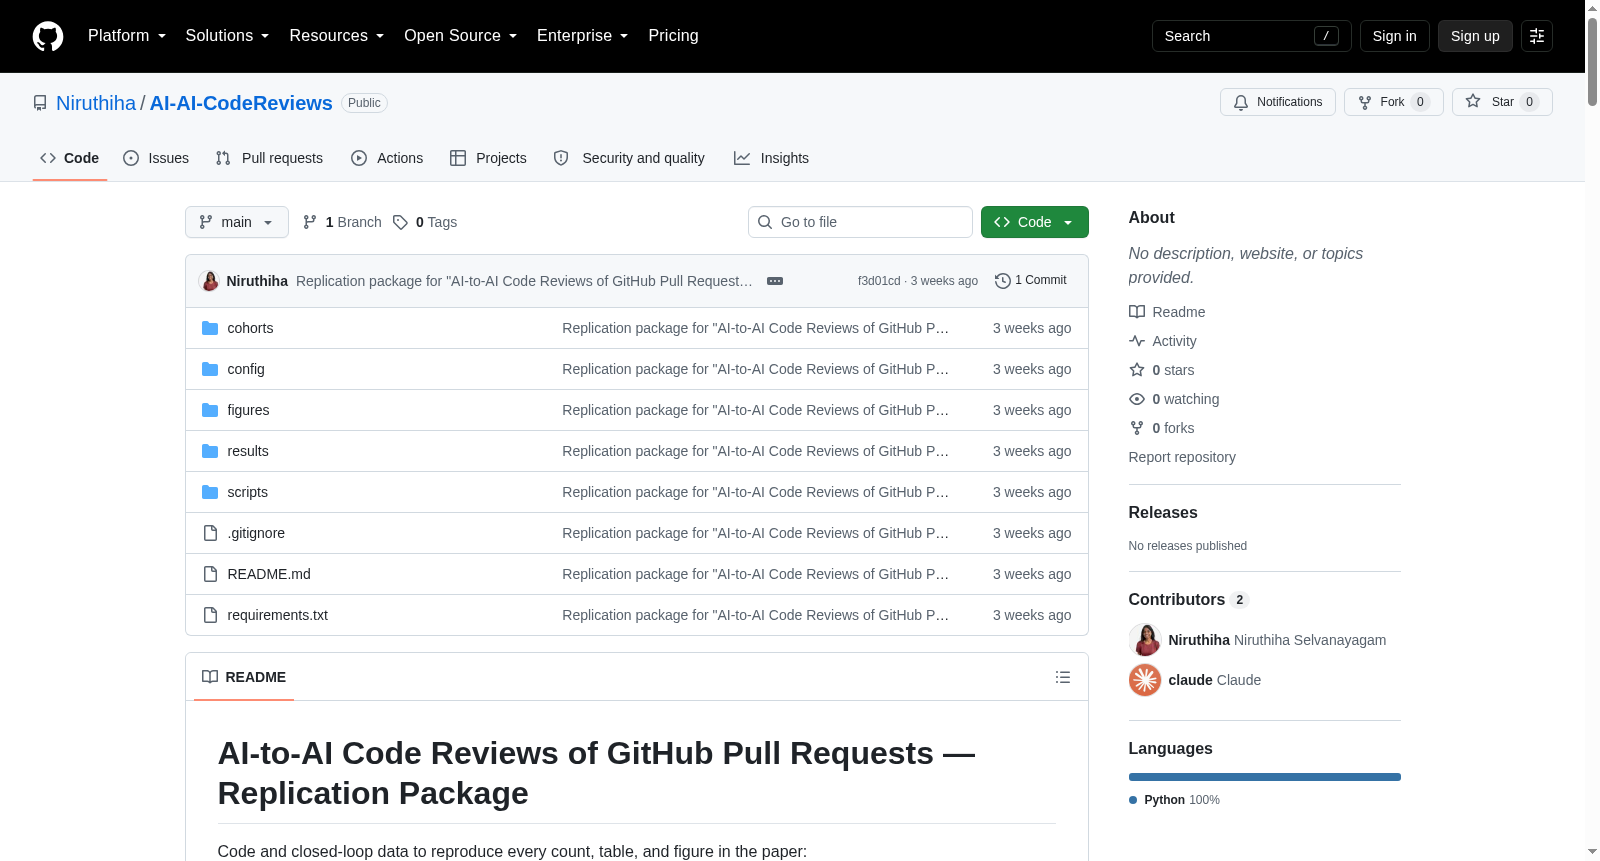Open the main branch dropdown
This screenshot has height=861, width=1600.
pyautogui.click(x=236, y=222)
